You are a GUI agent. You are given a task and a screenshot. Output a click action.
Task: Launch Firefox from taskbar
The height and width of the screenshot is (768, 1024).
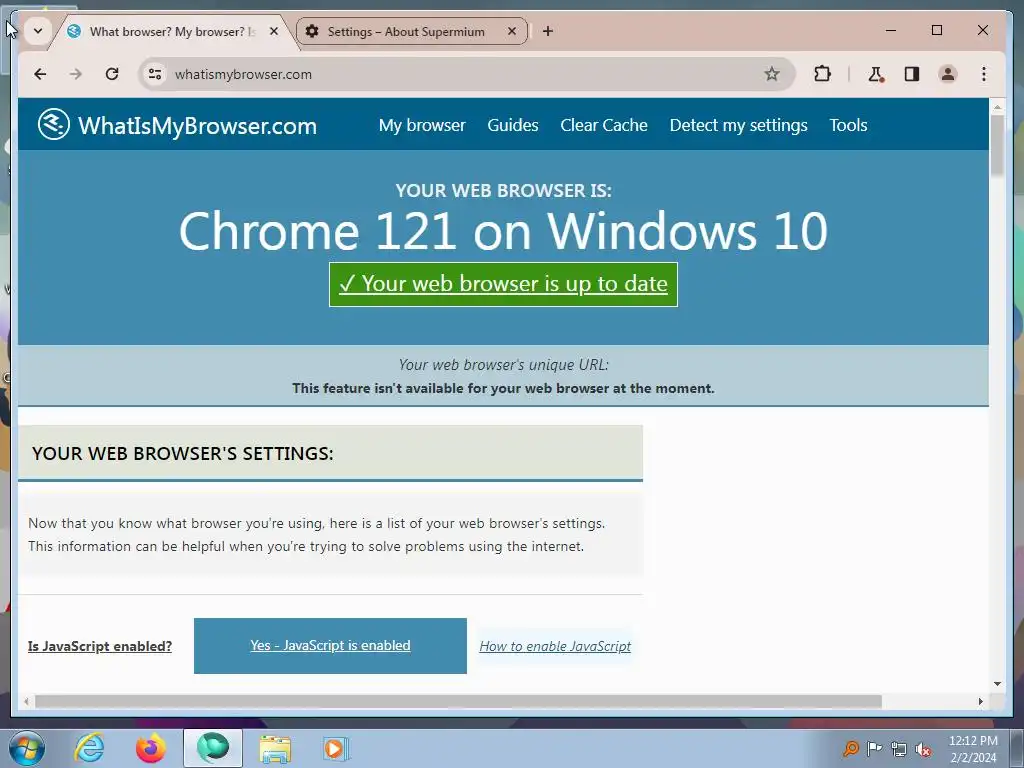coord(151,748)
